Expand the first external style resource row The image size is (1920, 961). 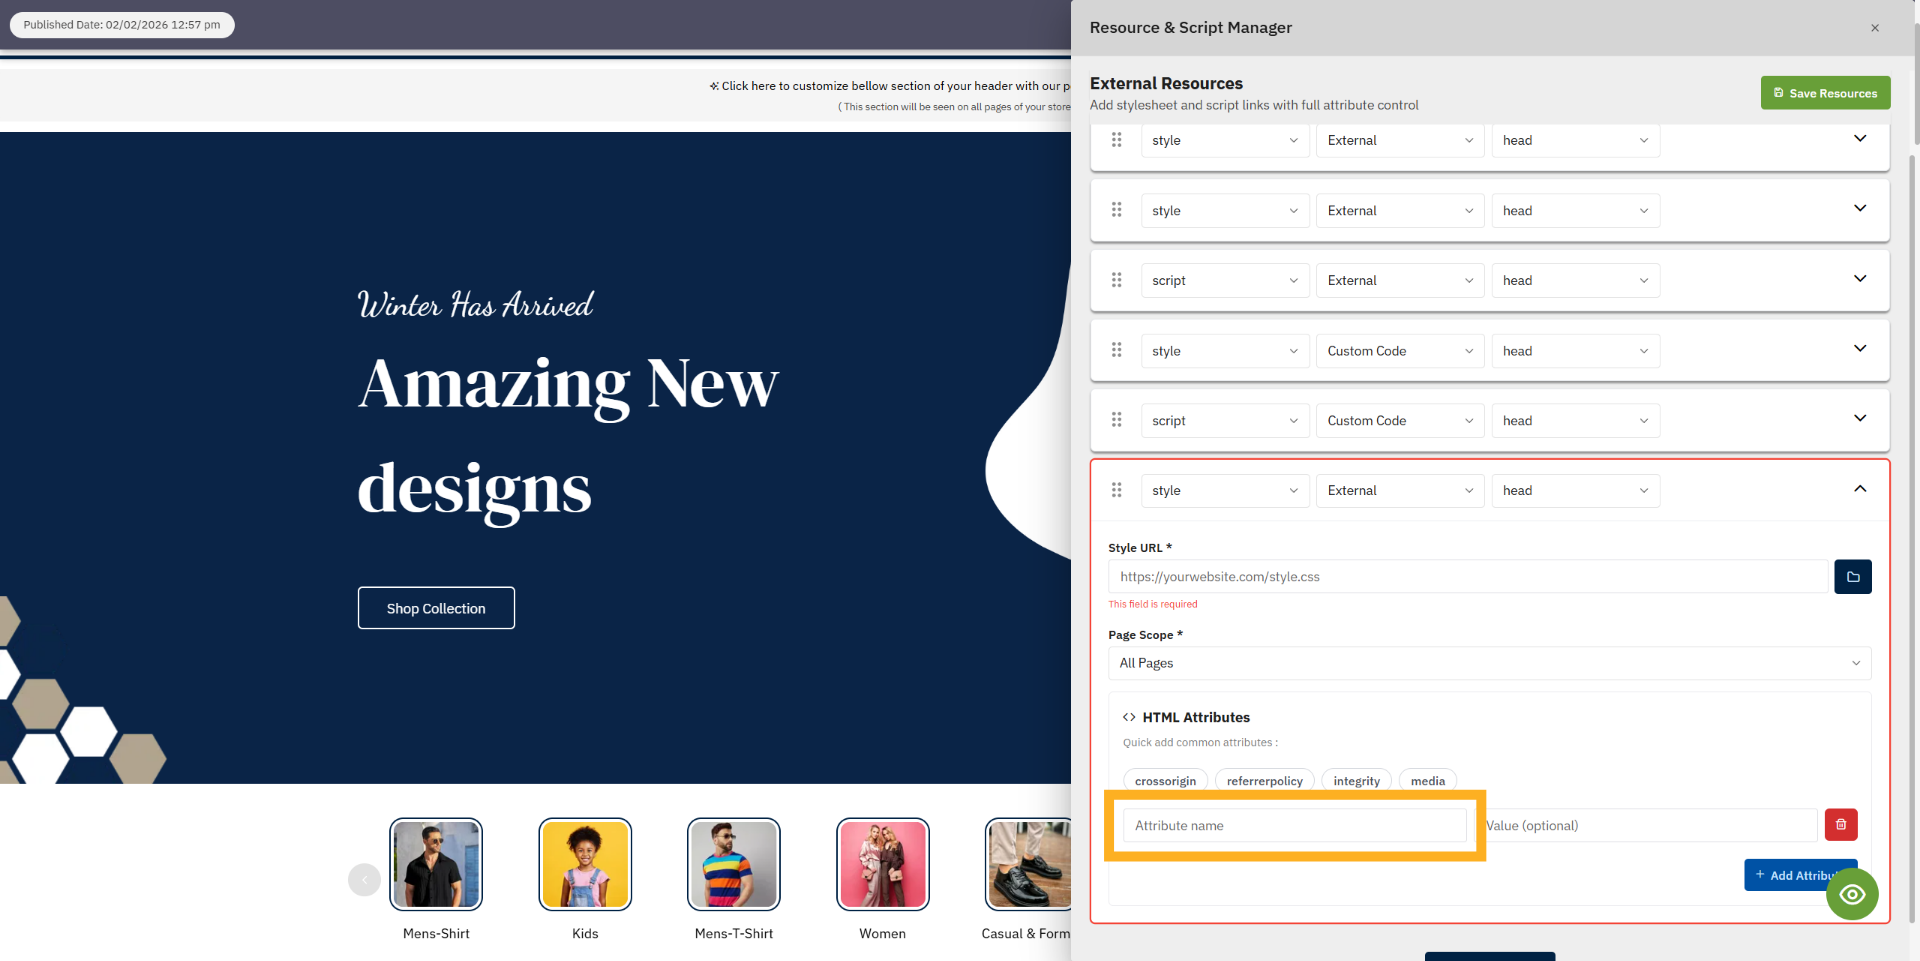coord(1859,139)
